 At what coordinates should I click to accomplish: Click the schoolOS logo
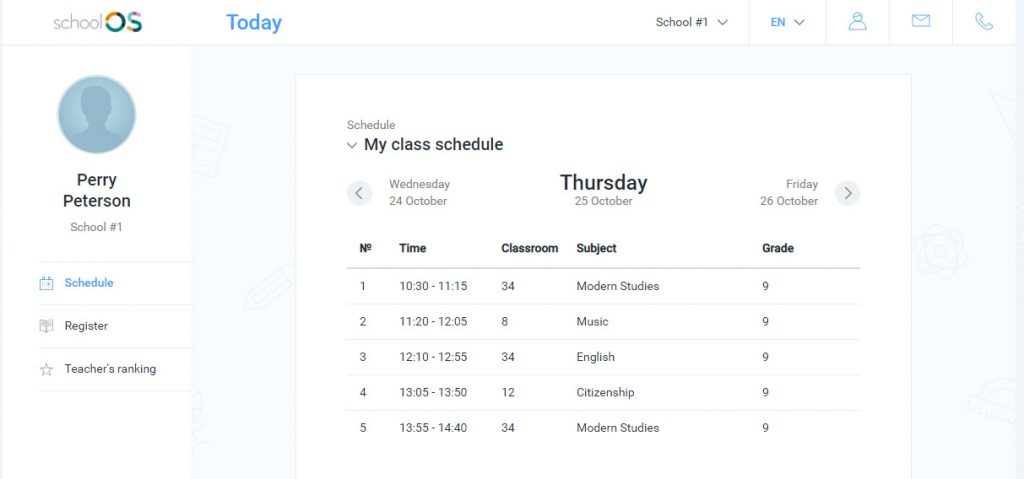(98, 22)
